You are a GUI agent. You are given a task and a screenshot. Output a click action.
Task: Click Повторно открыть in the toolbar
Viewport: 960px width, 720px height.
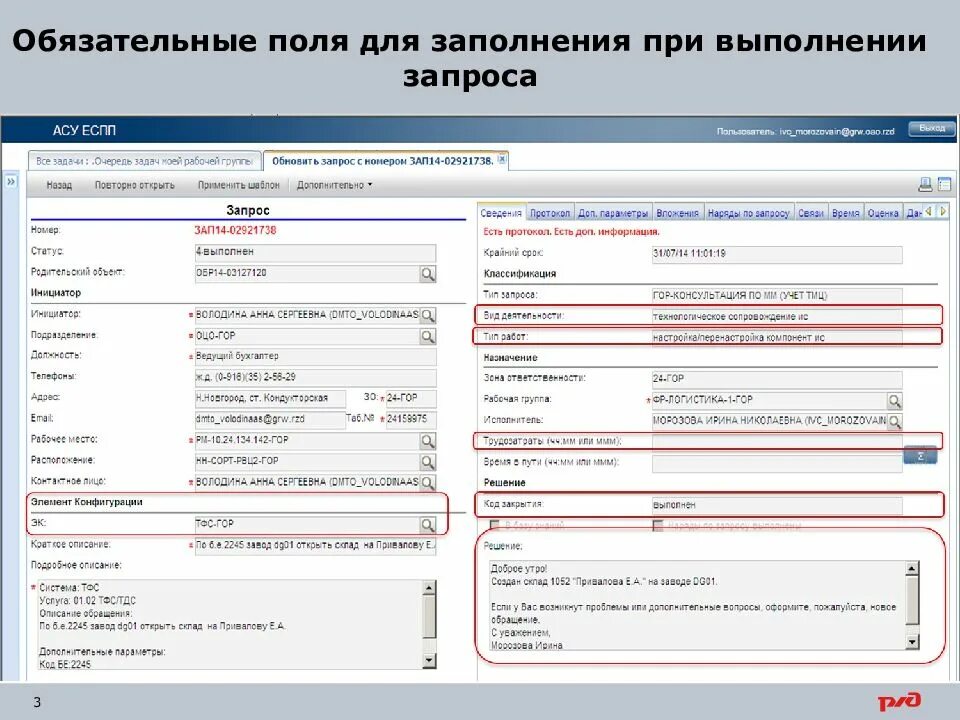[135, 185]
